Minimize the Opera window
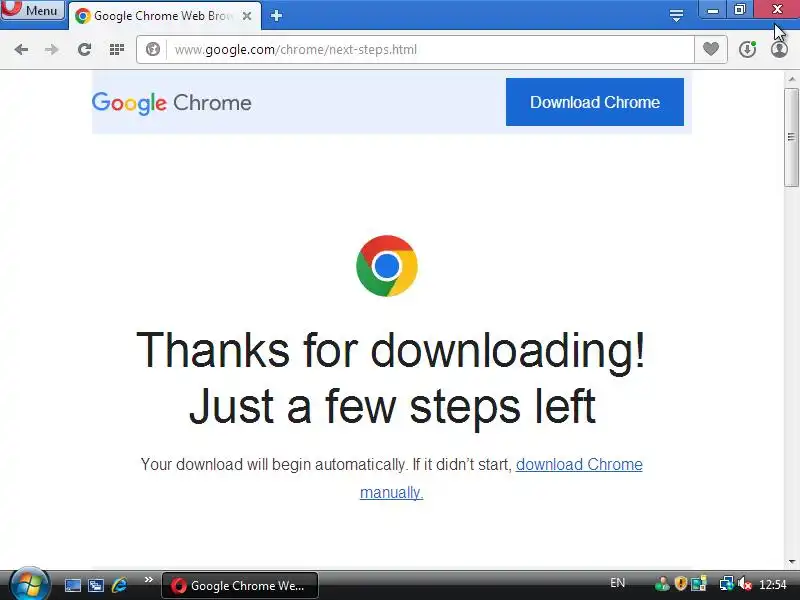The image size is (800, 600). click(713, 10)
